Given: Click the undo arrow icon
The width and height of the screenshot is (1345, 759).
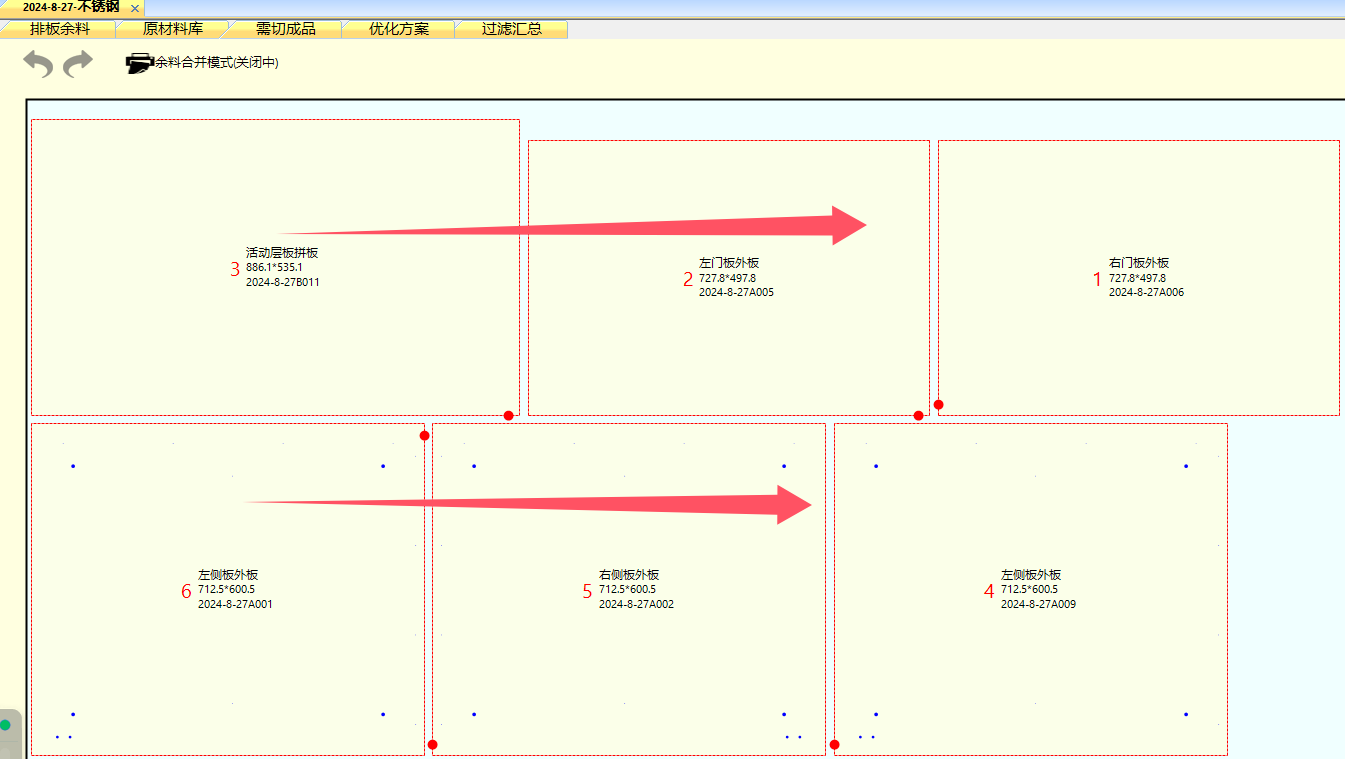Looking at the screenshot, I should [x=38, y=64].
